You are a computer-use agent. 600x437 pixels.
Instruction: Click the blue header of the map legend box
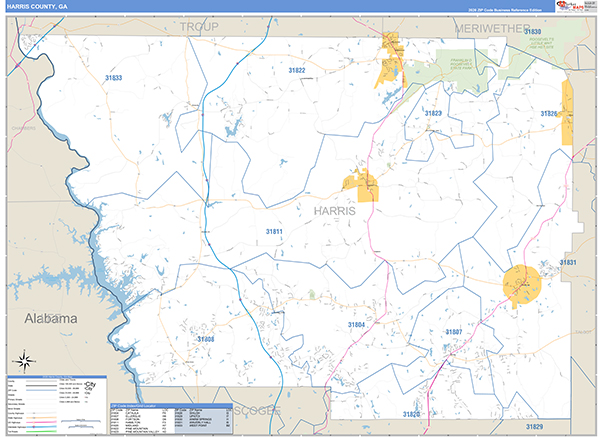[57, 377]
